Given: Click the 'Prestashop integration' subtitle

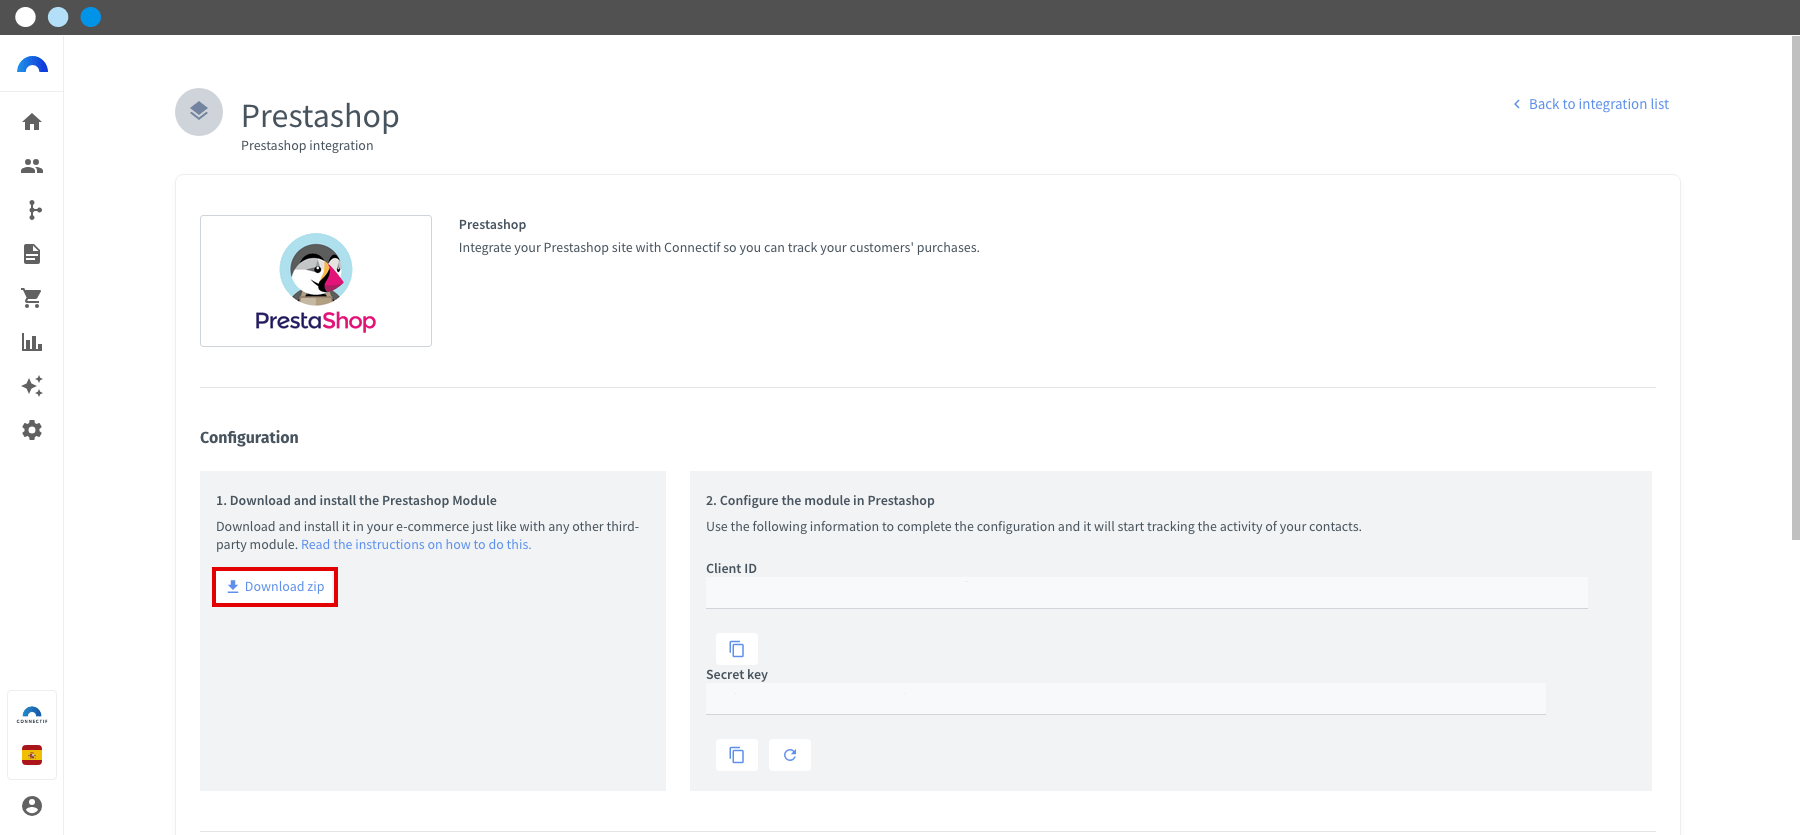Looking at the screenshot, I should [x=307, y=146].
